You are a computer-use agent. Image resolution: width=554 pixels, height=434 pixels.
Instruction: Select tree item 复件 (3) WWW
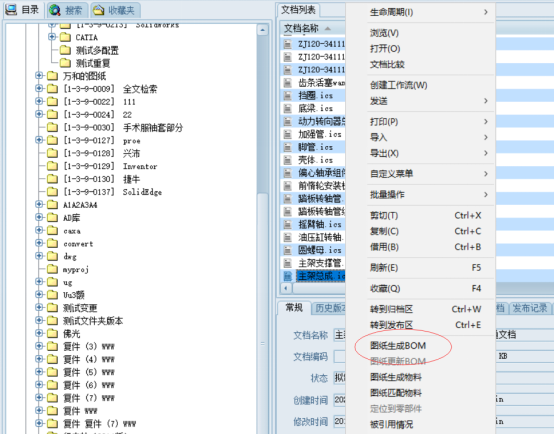point(89,346)
